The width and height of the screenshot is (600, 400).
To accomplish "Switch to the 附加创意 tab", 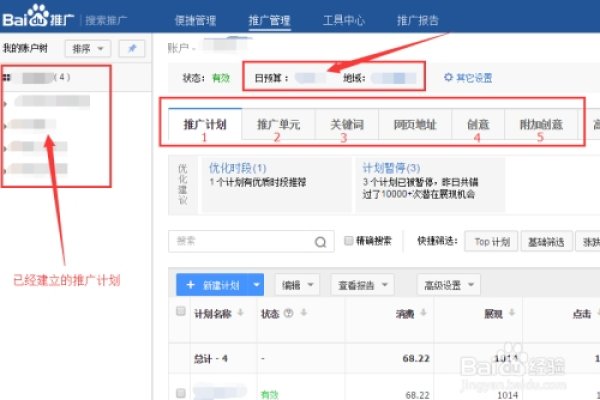I will [541, 124].
